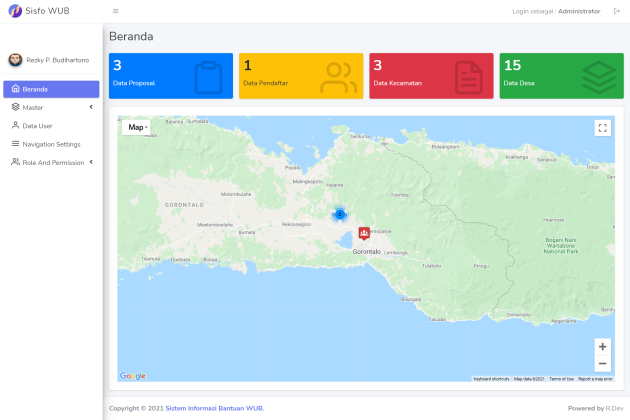The width and height of the screenshot is (630, 420).
Task: Select Beranda in the sidebar
Action: tap(51, 89)
